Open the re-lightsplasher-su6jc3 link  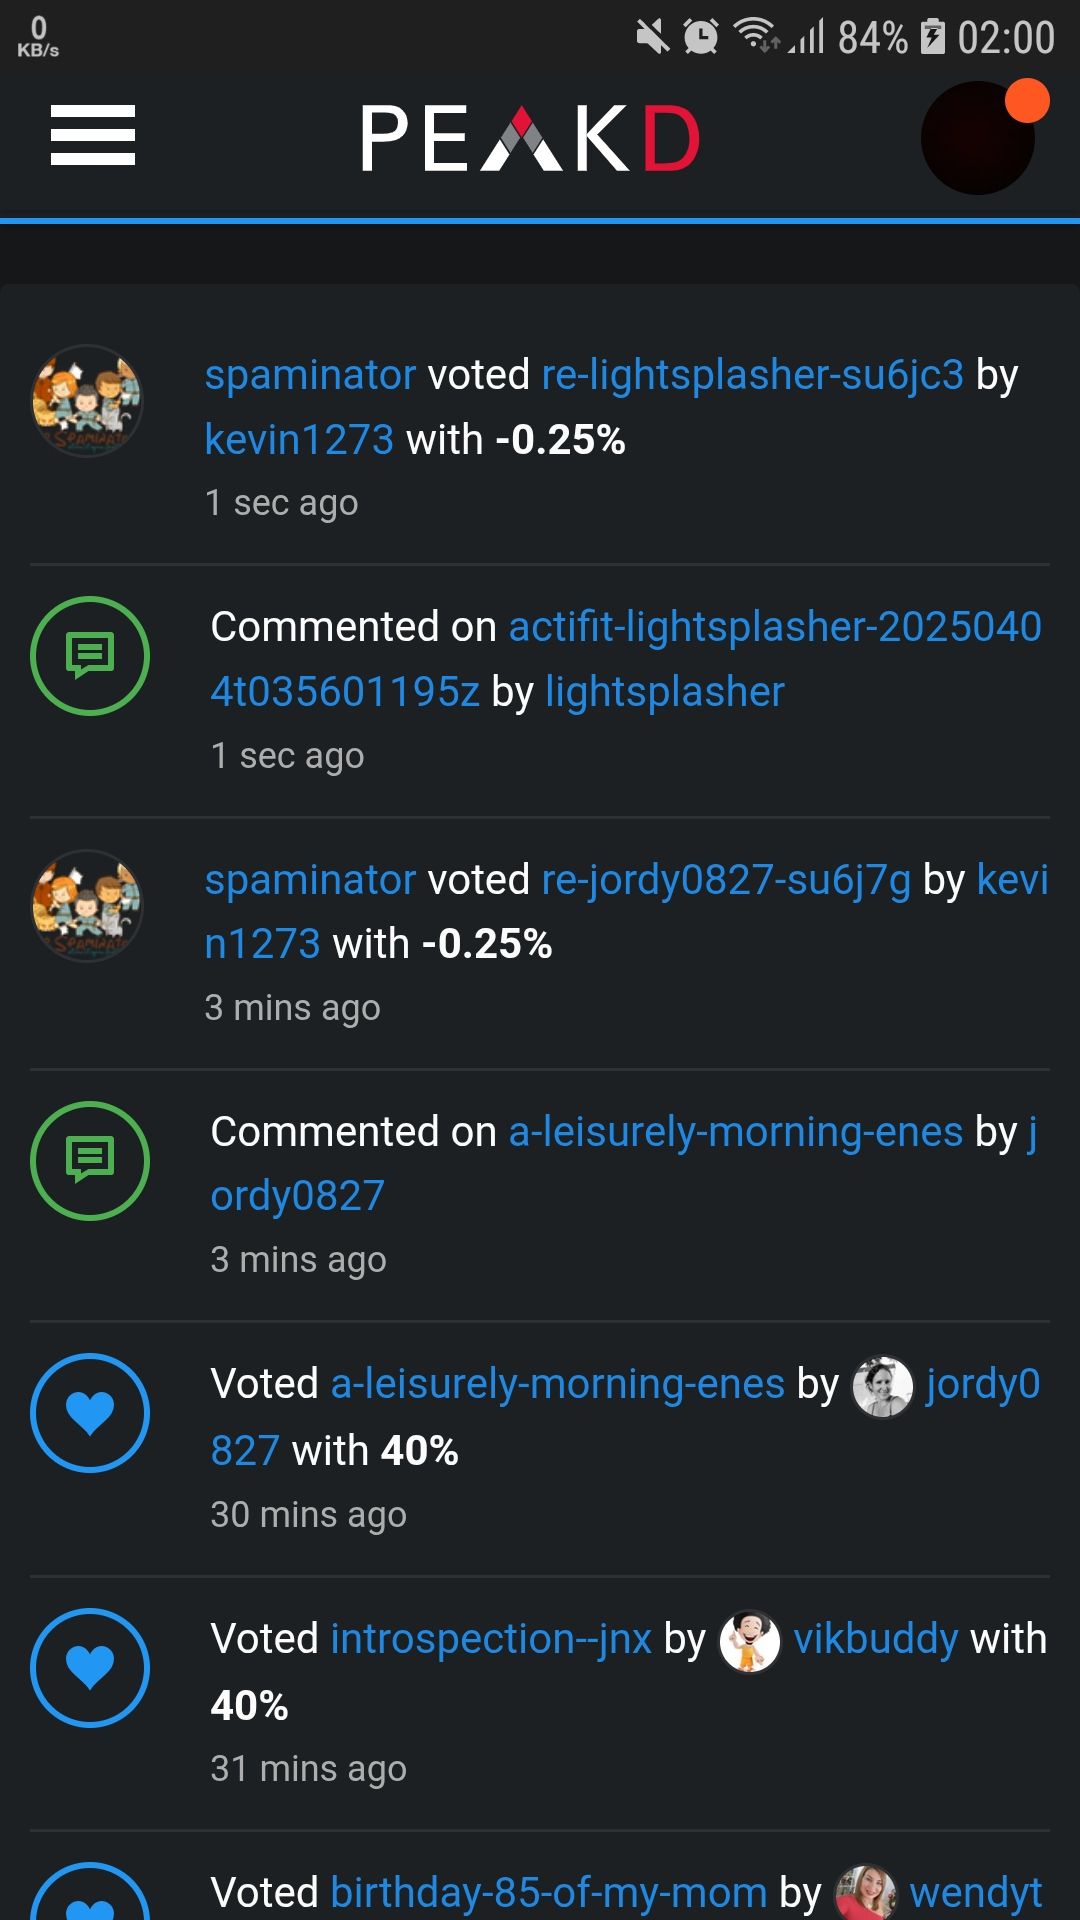752,375
